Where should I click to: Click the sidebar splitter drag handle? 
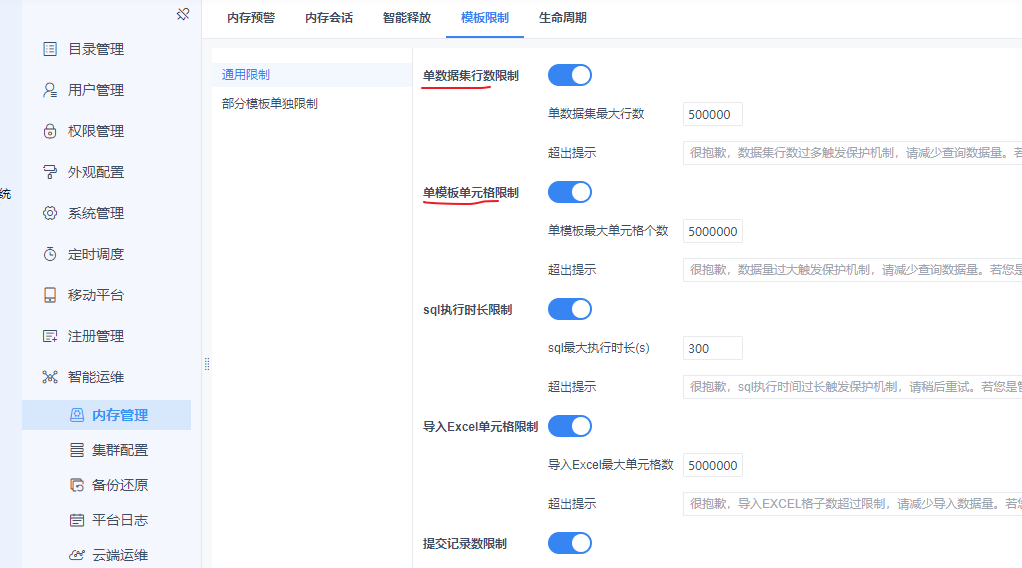coord(207,364)
